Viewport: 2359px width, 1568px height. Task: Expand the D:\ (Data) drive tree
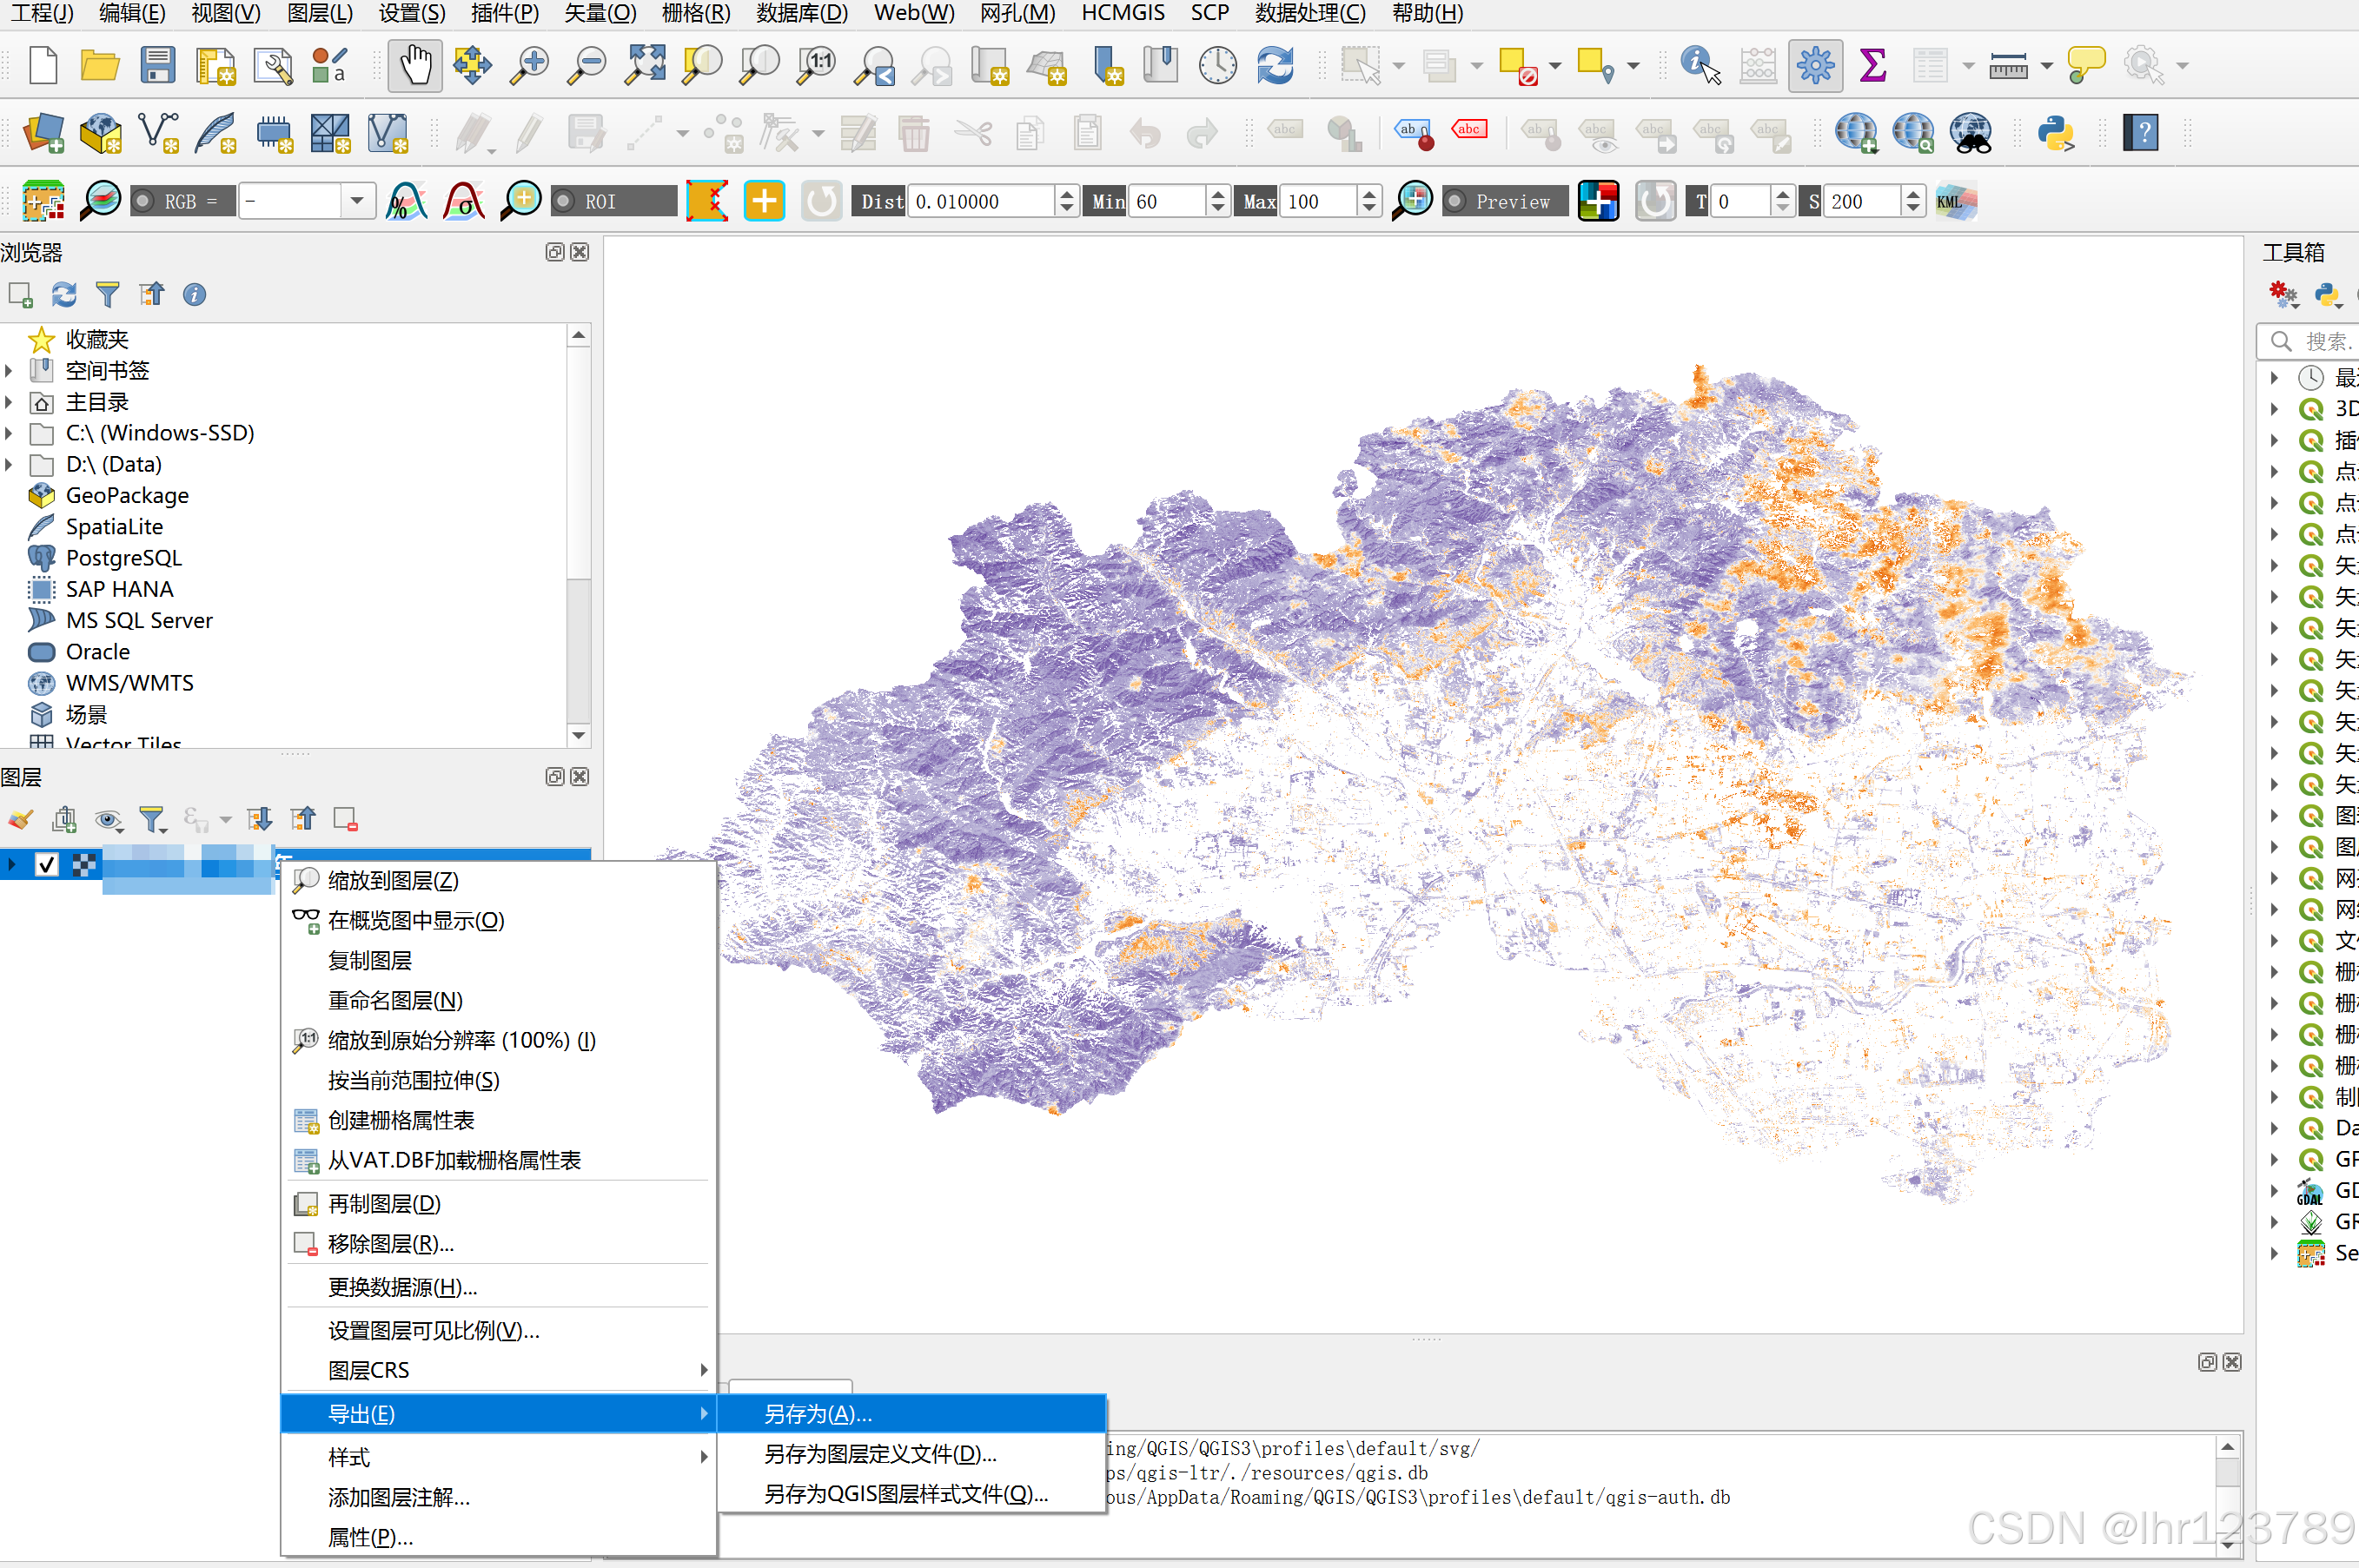tap(9, 464)
